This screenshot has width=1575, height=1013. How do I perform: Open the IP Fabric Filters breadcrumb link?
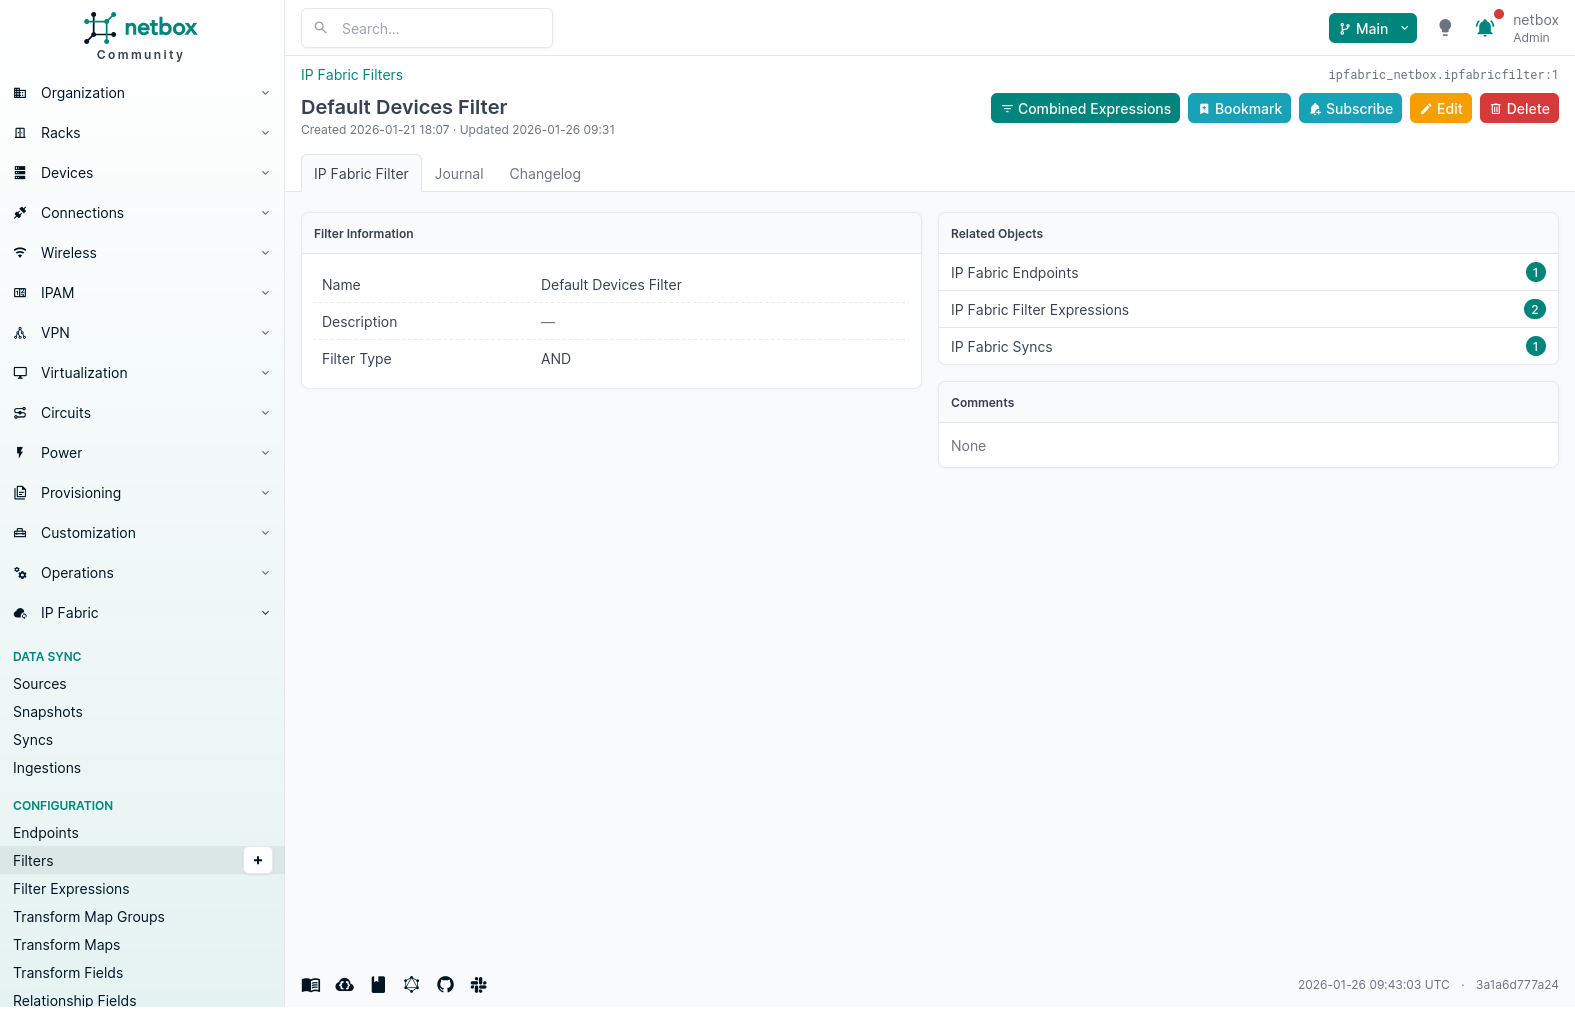click(352, 75)
